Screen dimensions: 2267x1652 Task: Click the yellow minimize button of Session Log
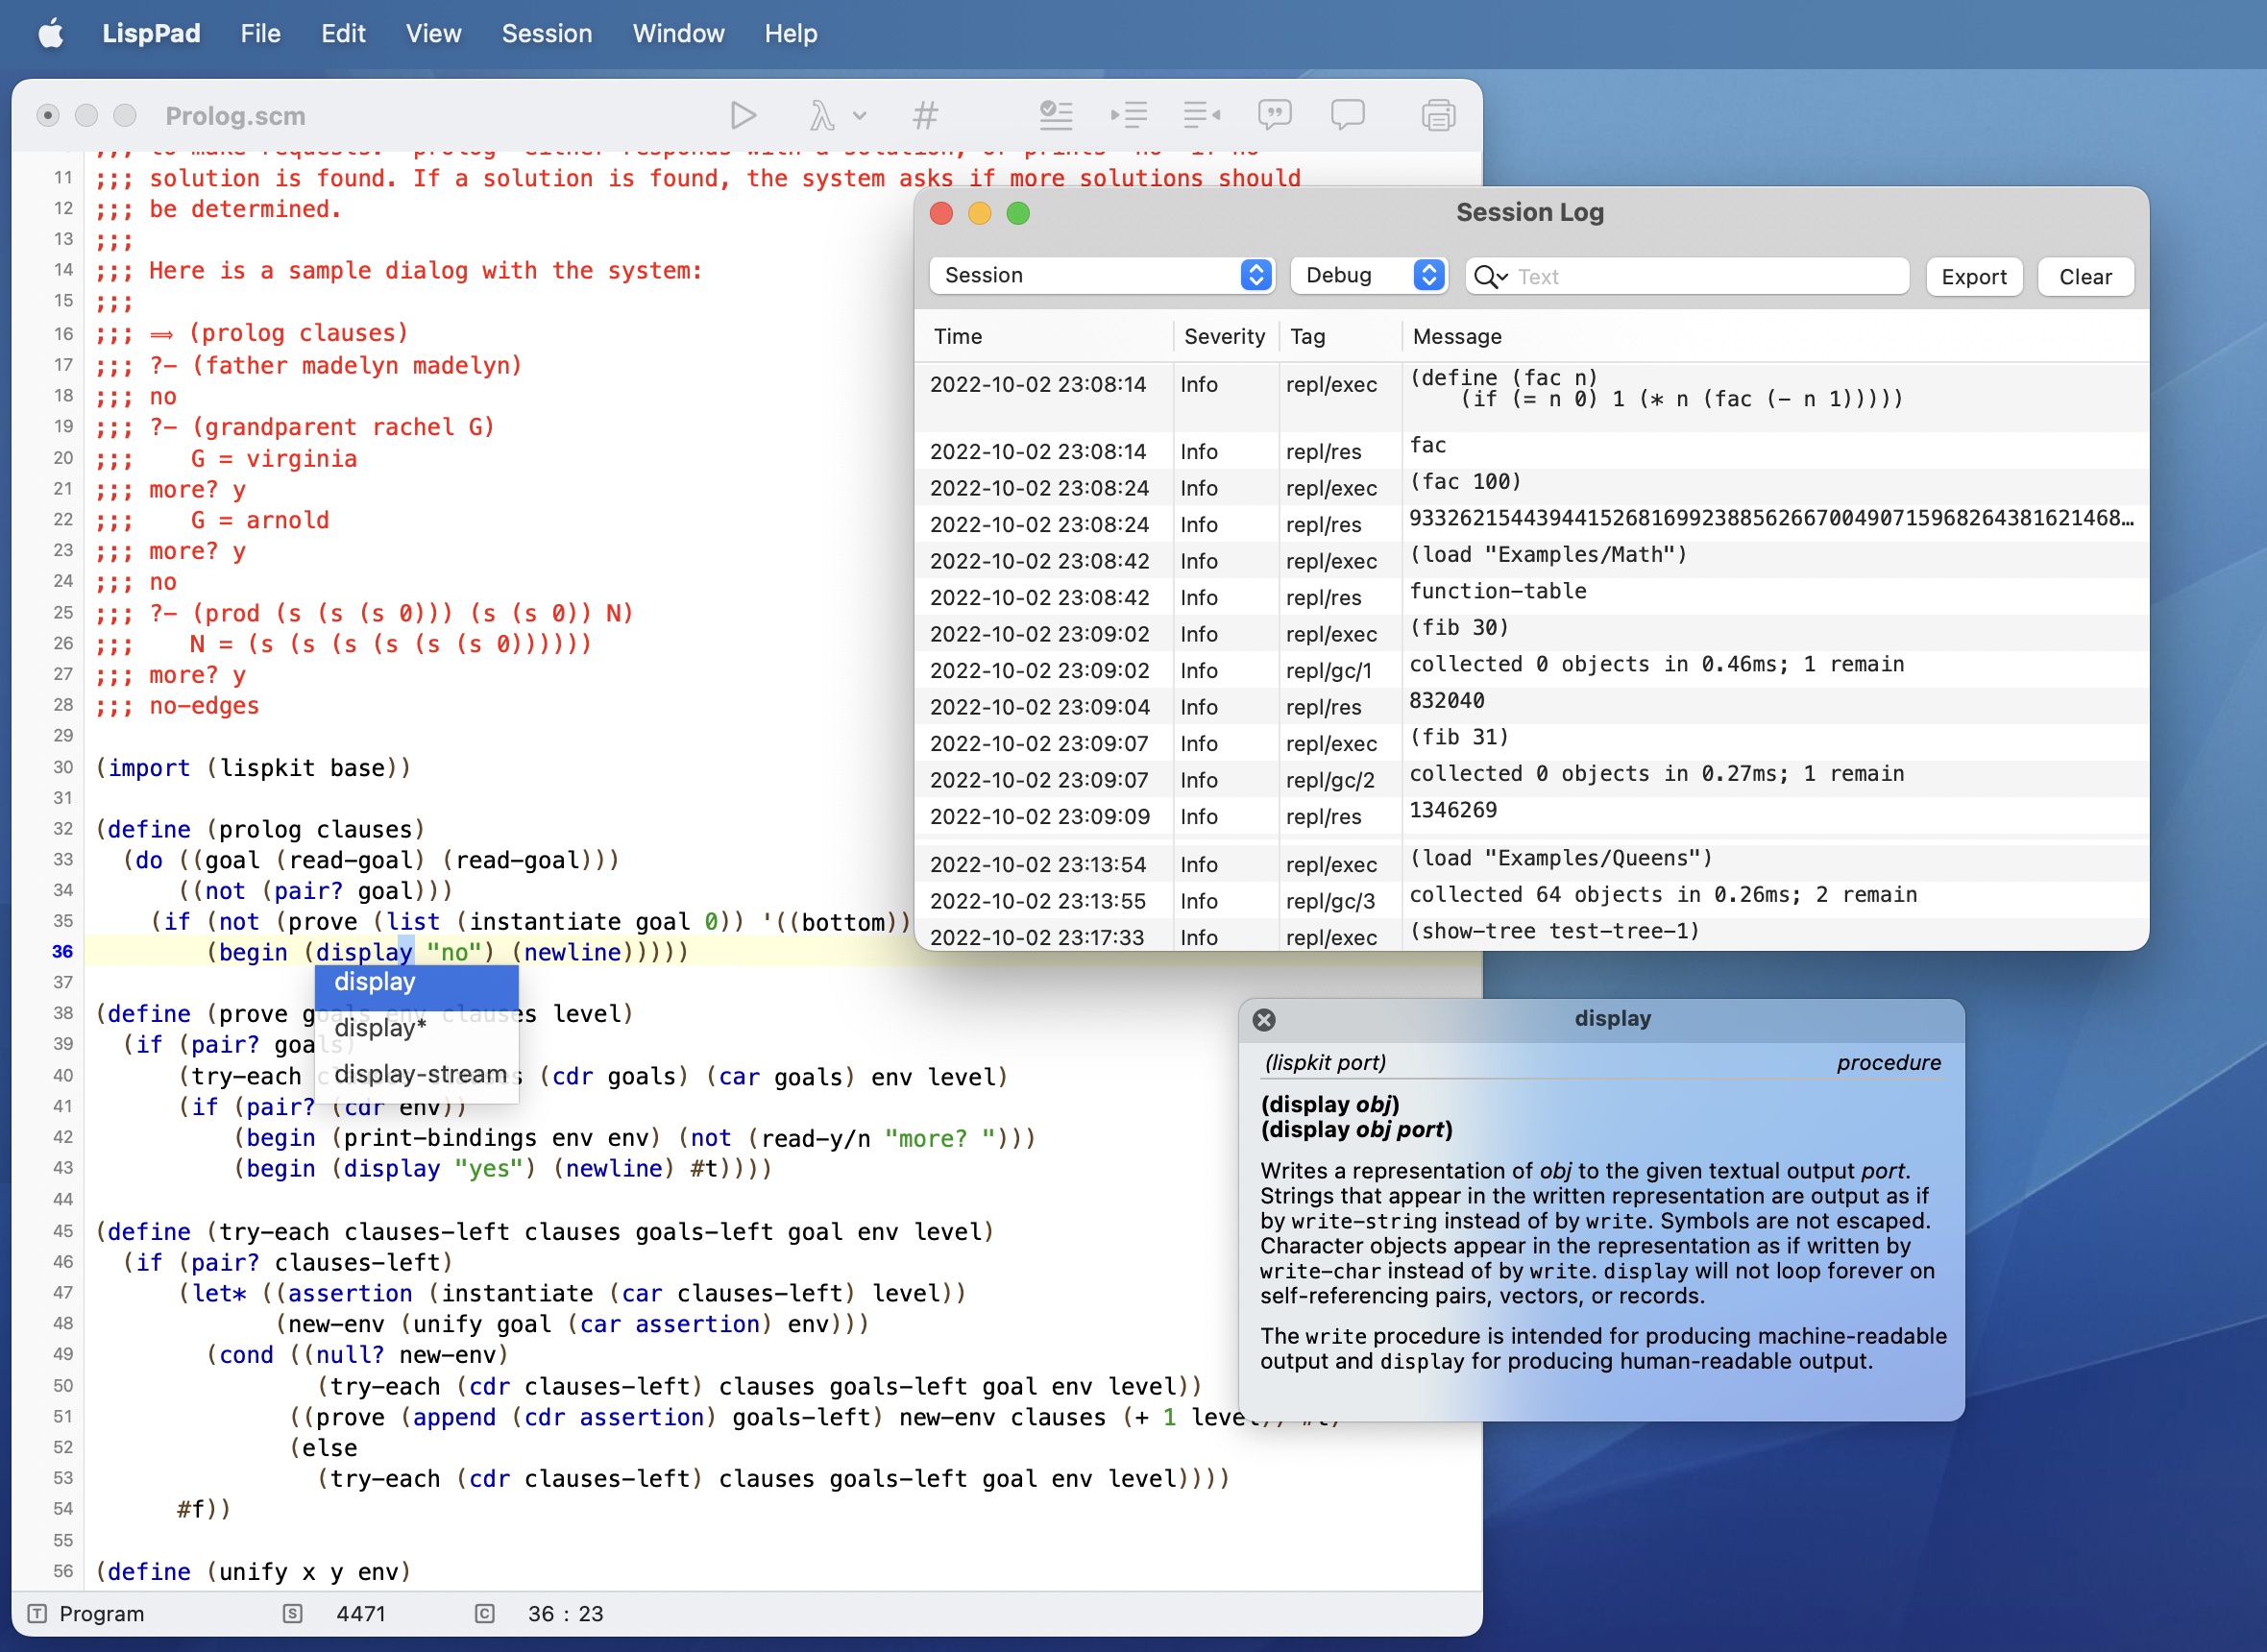pos(979,213)
